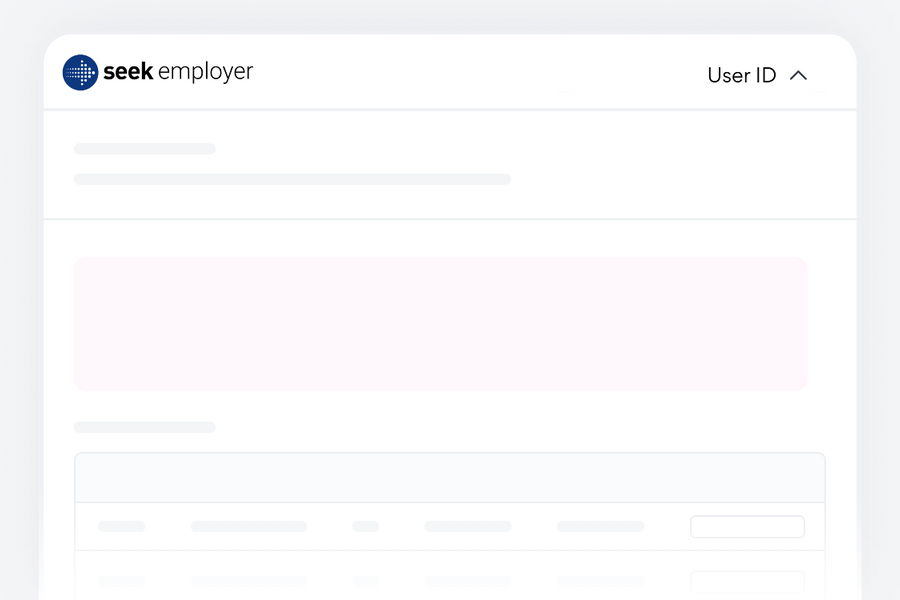This screenshot has height=600, width=900.
Task: Open the User ID account menu
Action: [741, 75]
